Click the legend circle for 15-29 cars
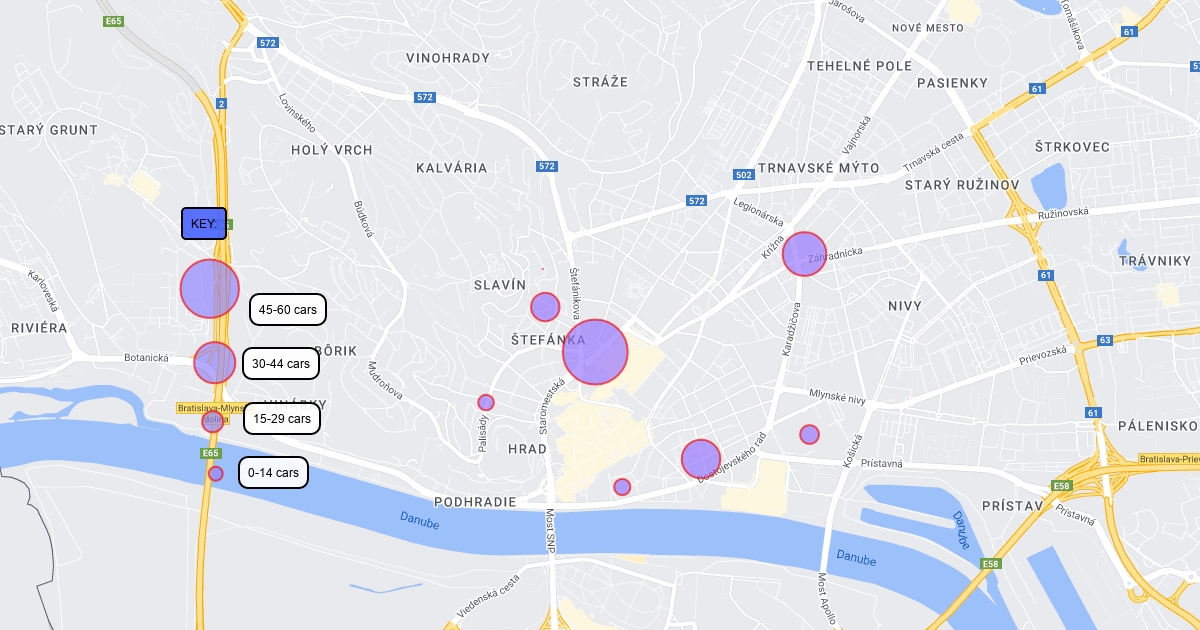 pos(212,421)
